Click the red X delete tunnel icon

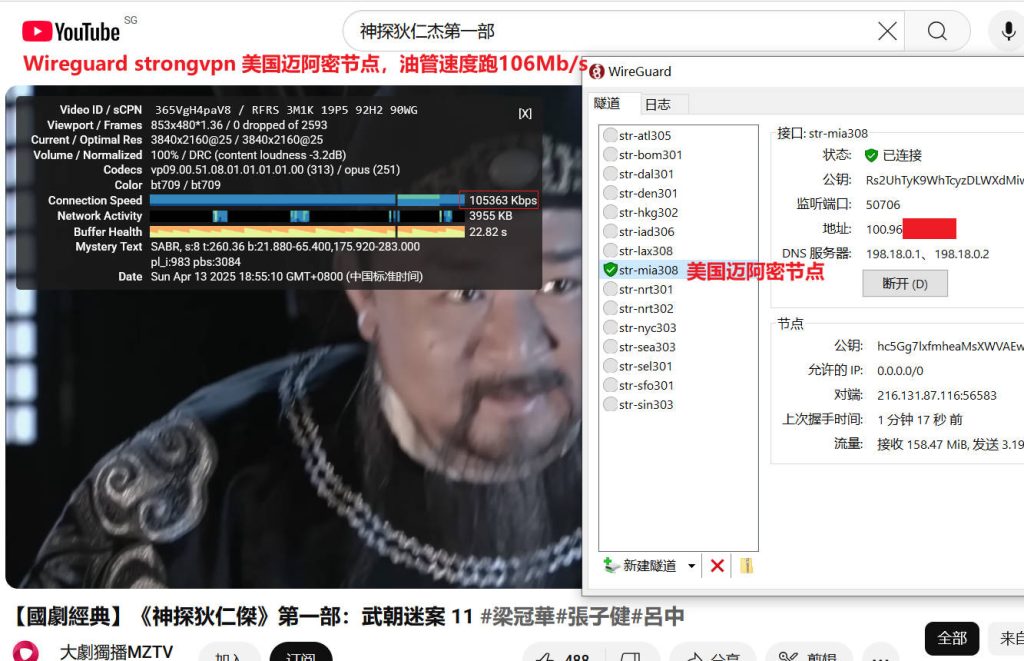(x=717, y=566)
